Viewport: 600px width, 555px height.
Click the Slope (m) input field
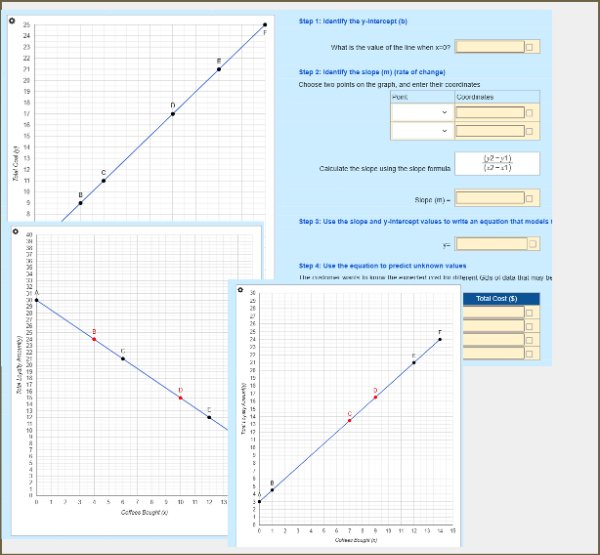[490, 198]
